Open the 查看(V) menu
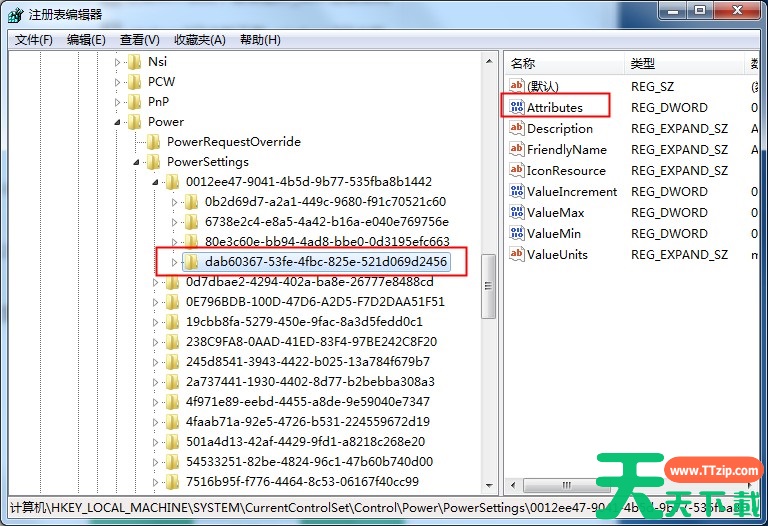This screenshot has width=768, height=526. click(x=140, y=40)
